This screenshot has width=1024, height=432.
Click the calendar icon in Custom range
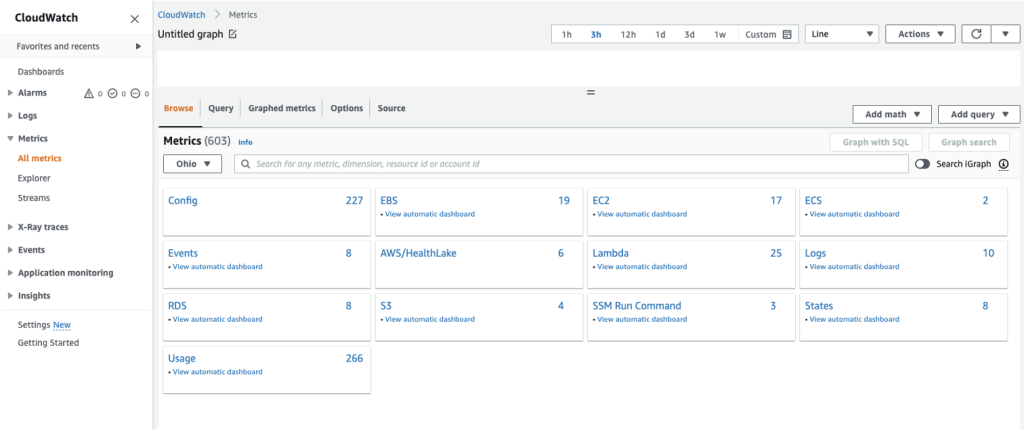(787, 35)
